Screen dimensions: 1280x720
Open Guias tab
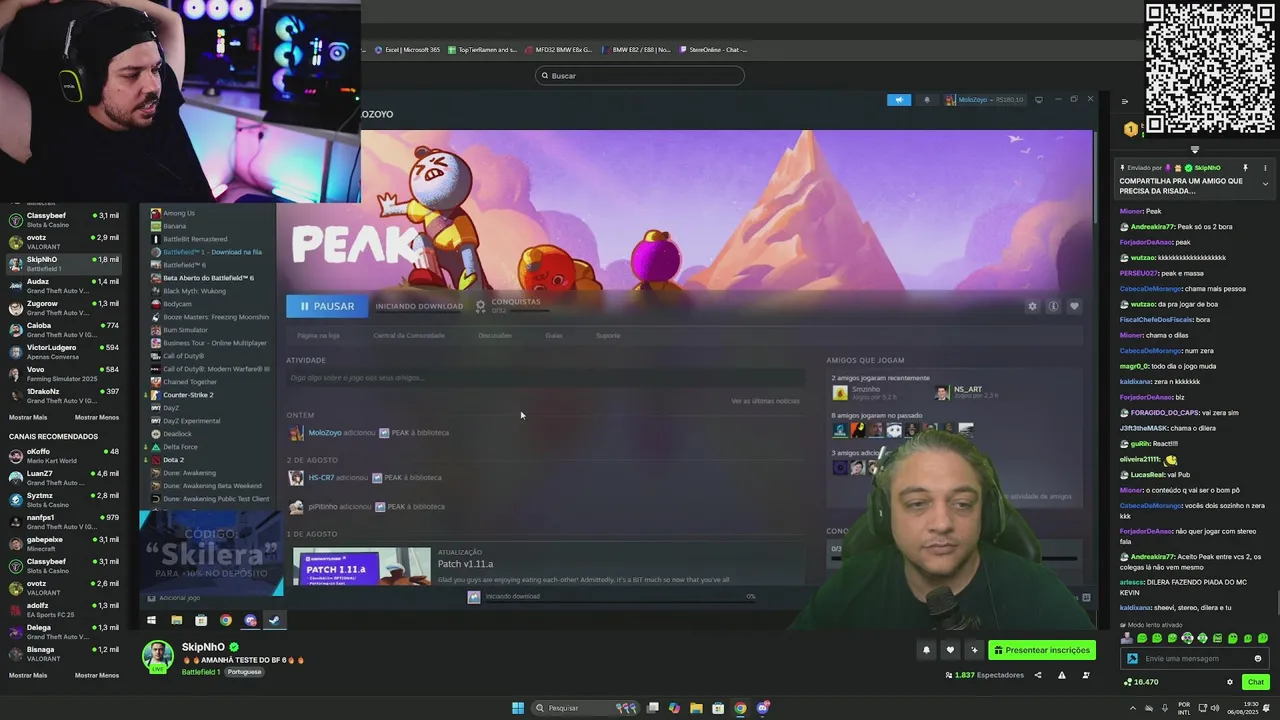coord(554,335)
